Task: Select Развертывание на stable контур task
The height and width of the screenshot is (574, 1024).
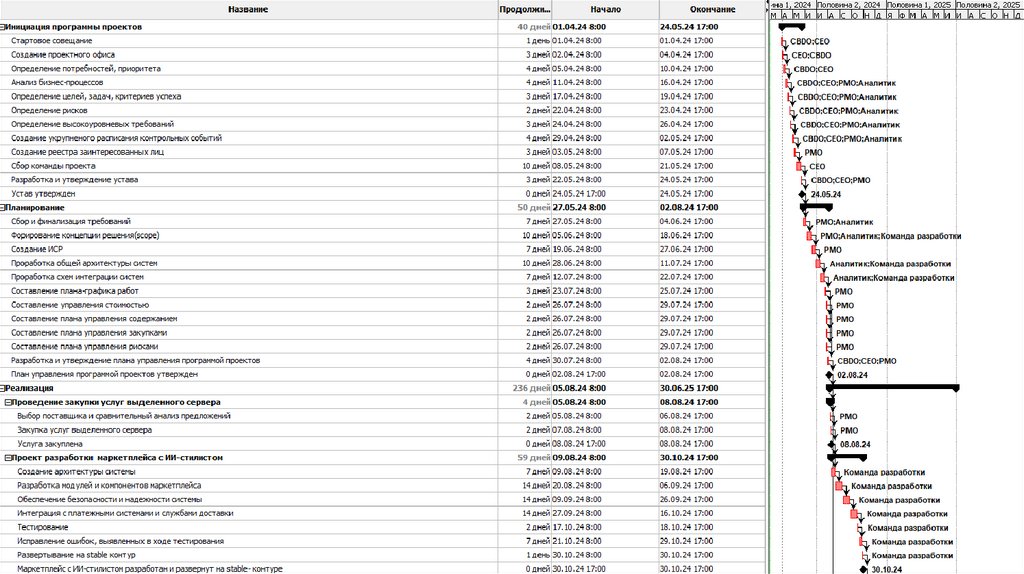Action: coord(76,555)
